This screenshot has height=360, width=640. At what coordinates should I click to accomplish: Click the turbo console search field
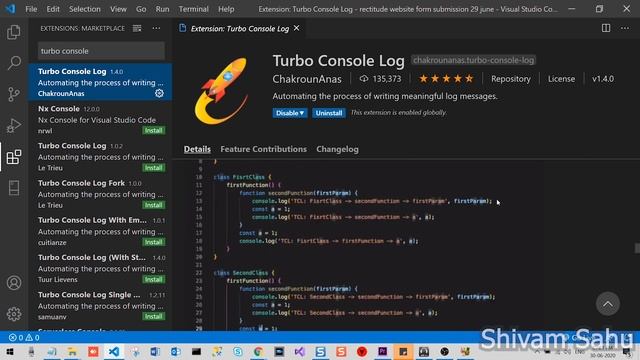pyautogui.click(x=101, y=51)
